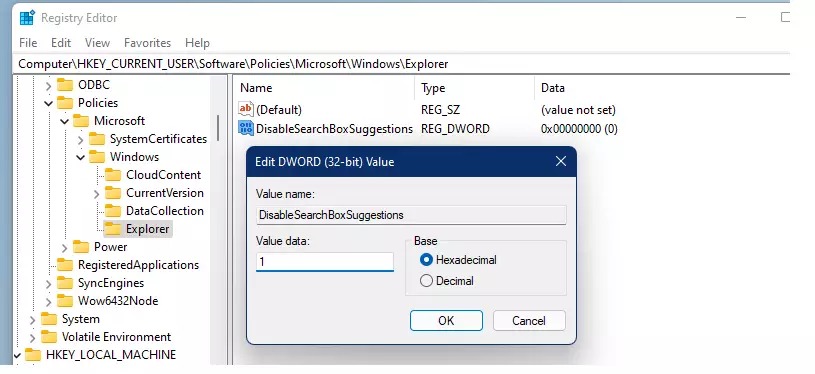Click the Value name field
This screenshot has width=815, height=374.
(x=411, y=215)
